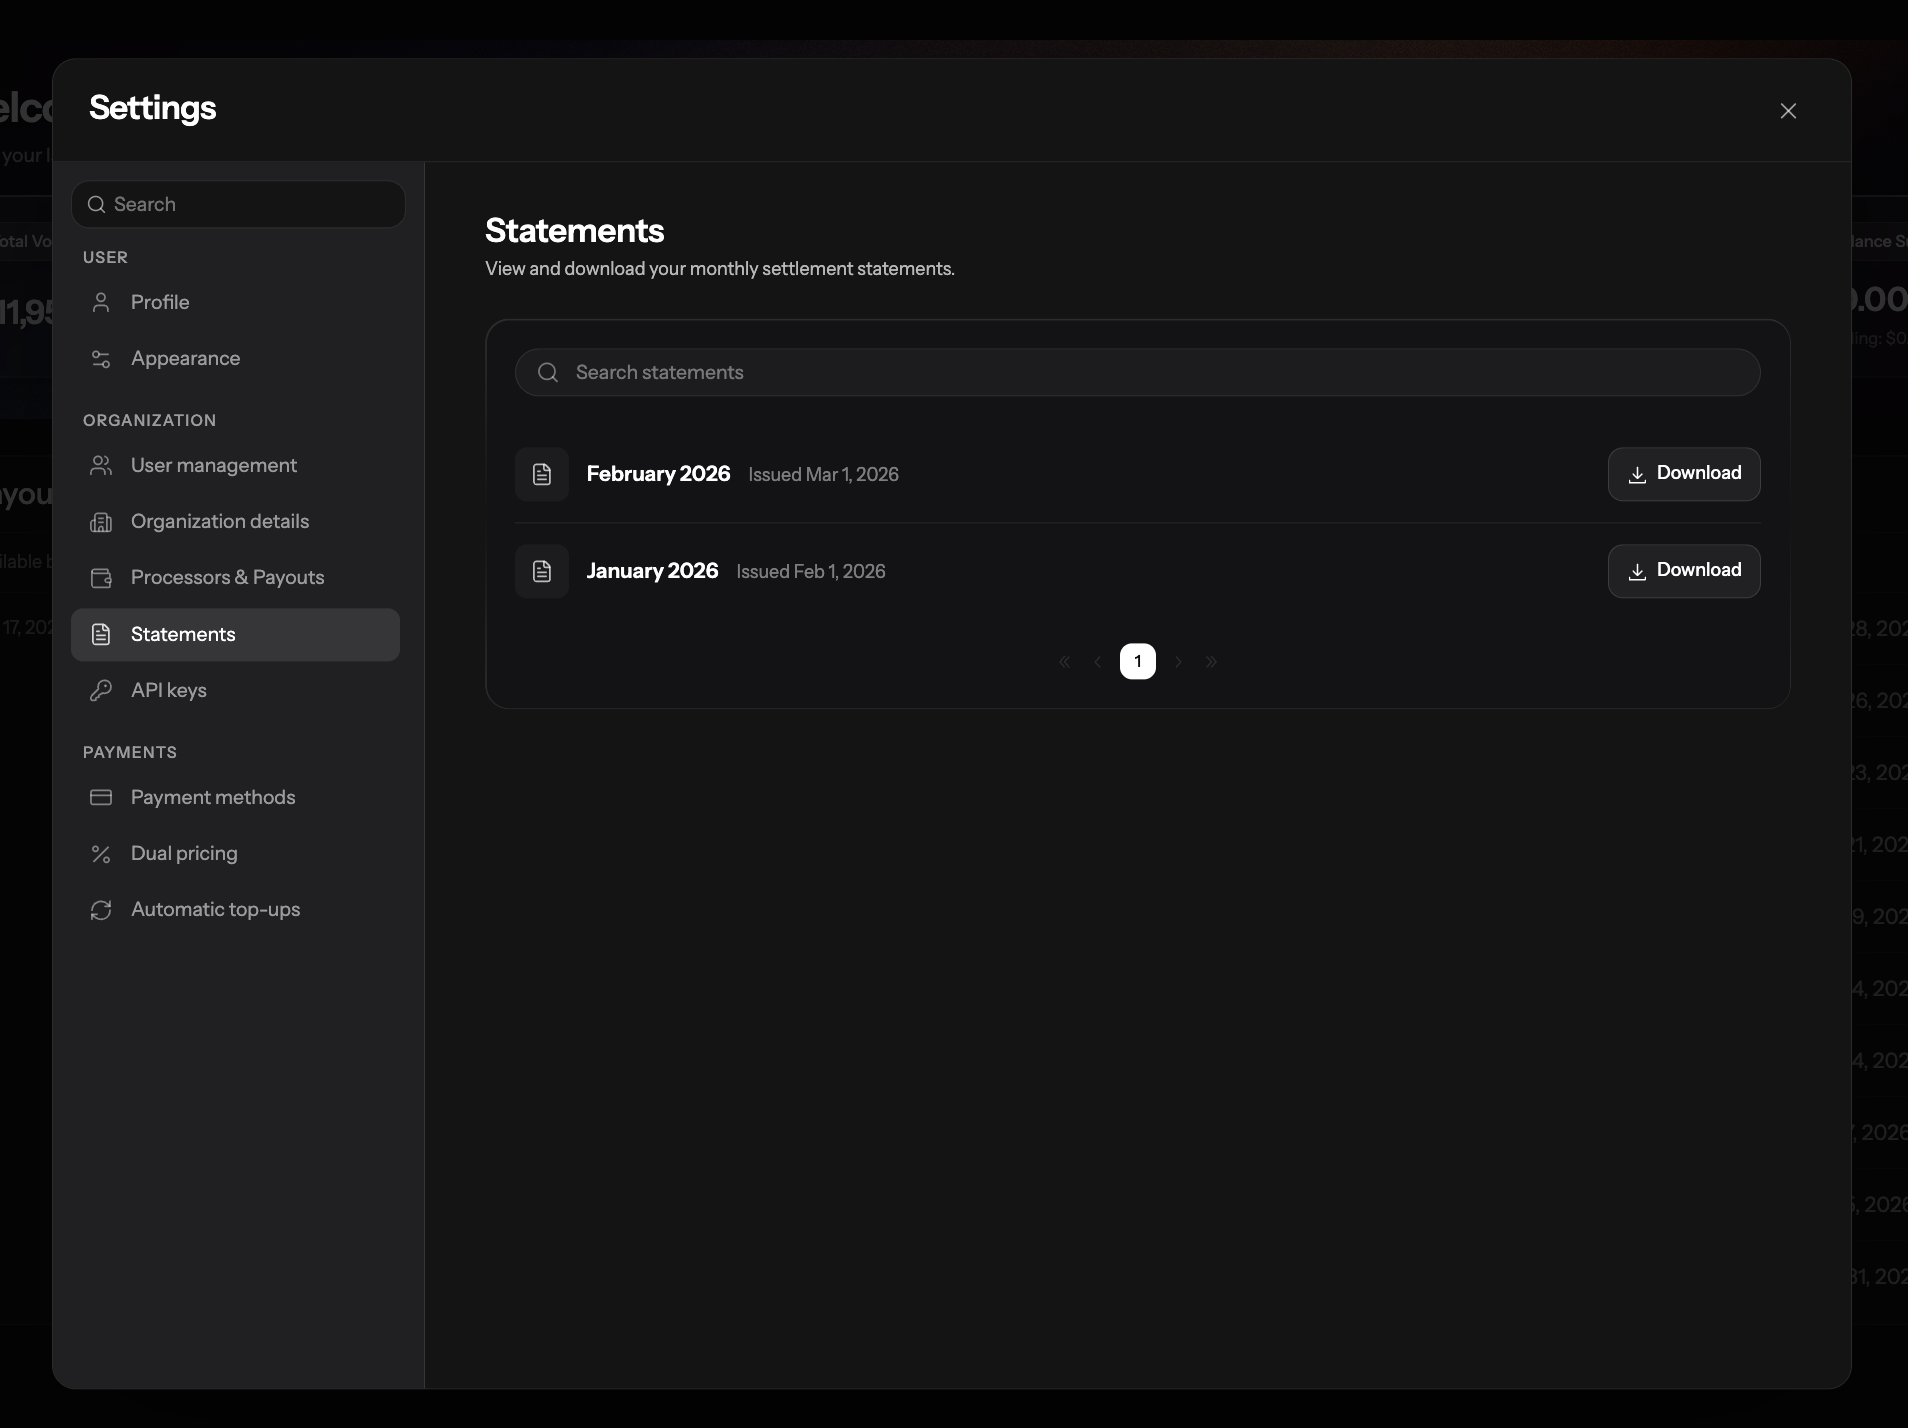Screen dimensions: 1908x1428
Task: Select Payment methods in sidebar
Action: point(235,797)
